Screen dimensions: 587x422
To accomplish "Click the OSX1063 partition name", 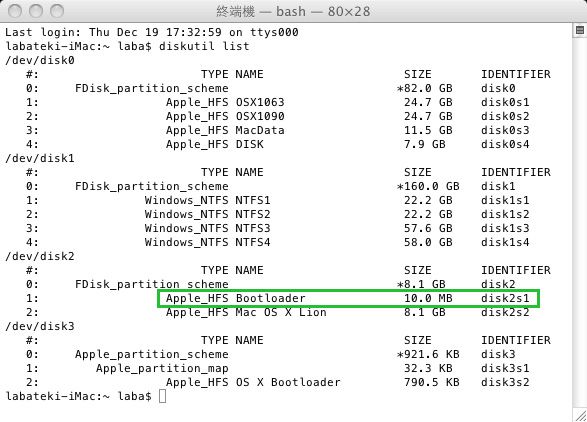I will point(260,102).
